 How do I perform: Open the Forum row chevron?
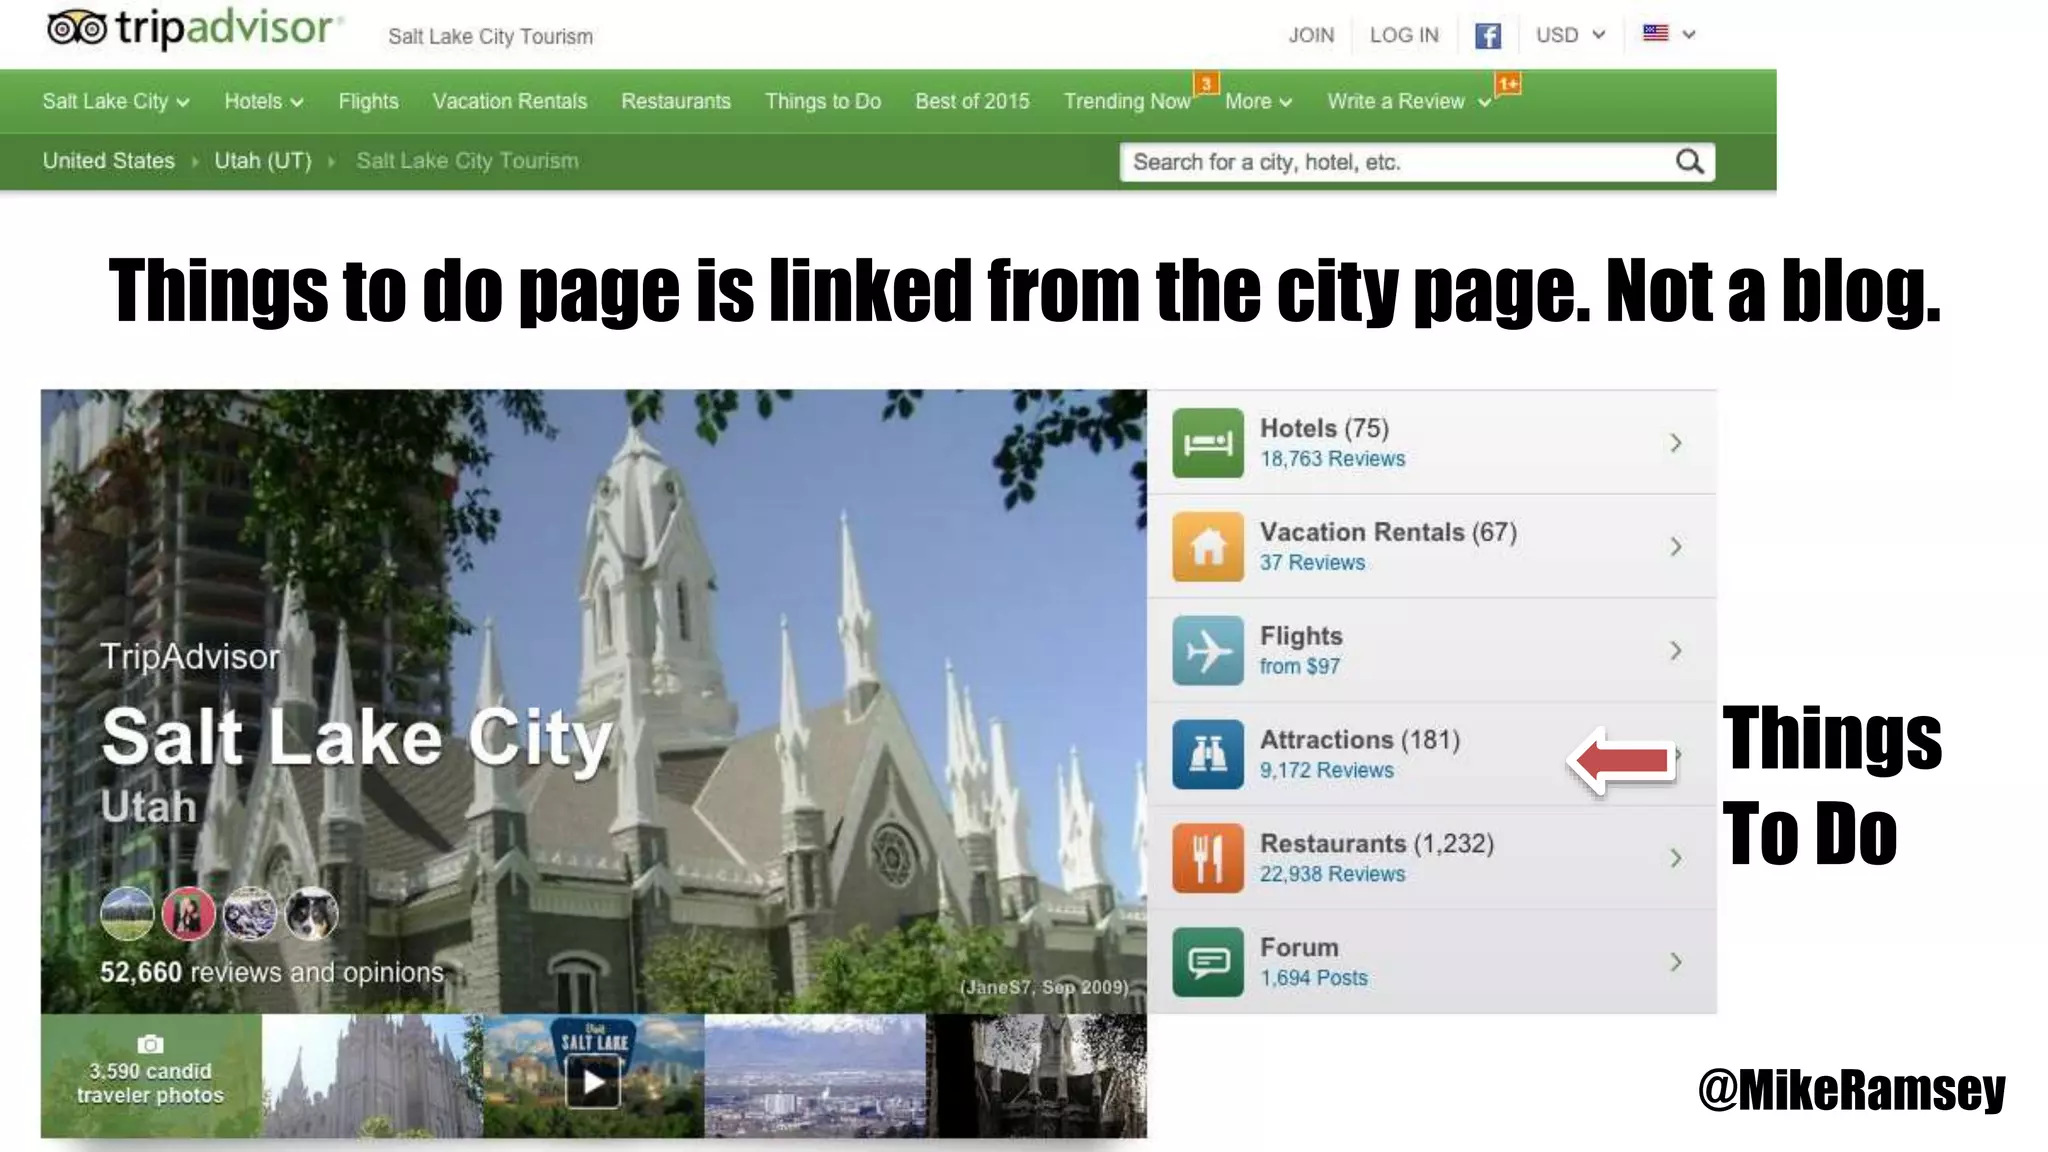[x=1676, y=962]
